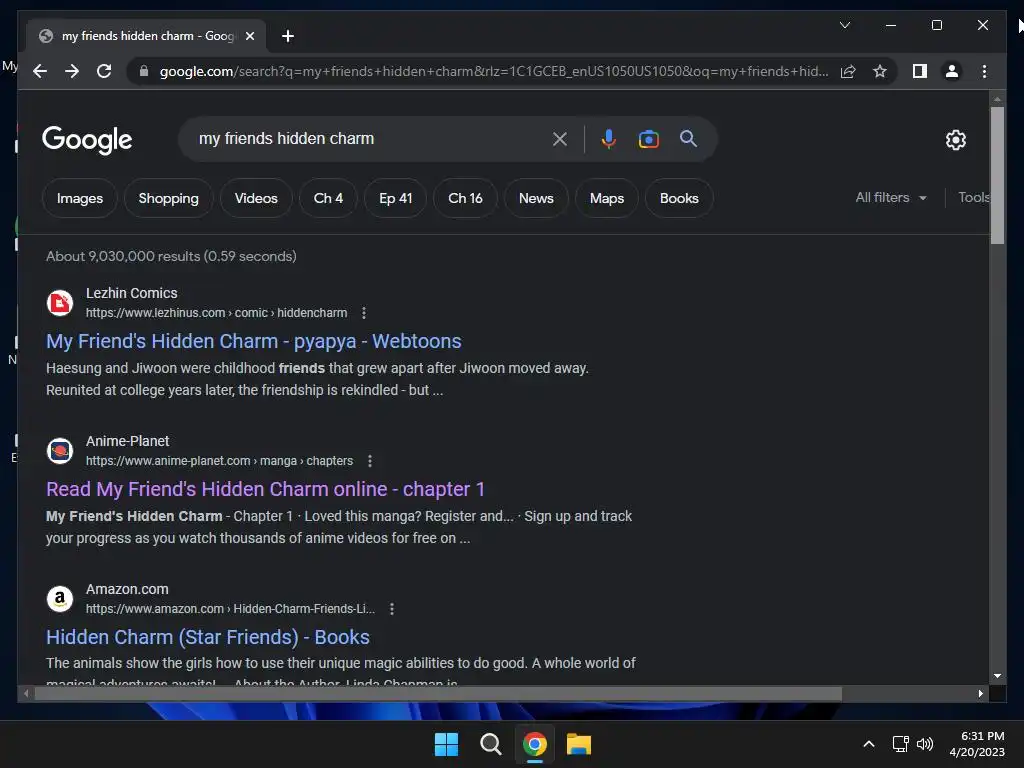Open Lezhin Comics site favicon

coord(60,303)
